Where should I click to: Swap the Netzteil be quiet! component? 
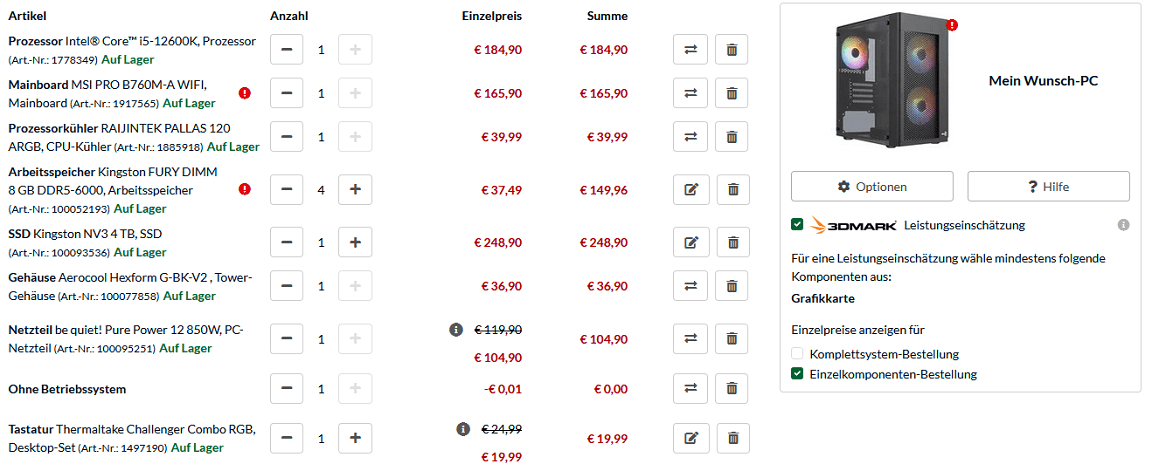(690, 340)
